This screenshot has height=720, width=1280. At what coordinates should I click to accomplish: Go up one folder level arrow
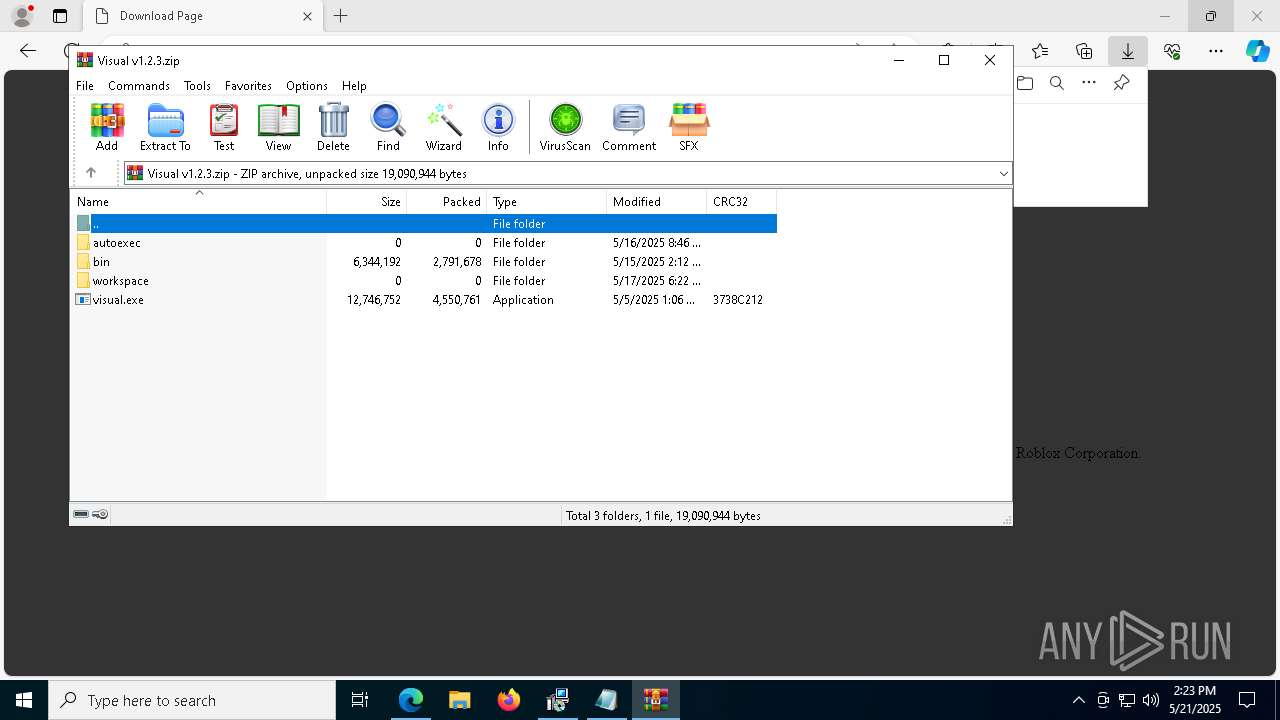pyautogui.click(x=90, y=173)
